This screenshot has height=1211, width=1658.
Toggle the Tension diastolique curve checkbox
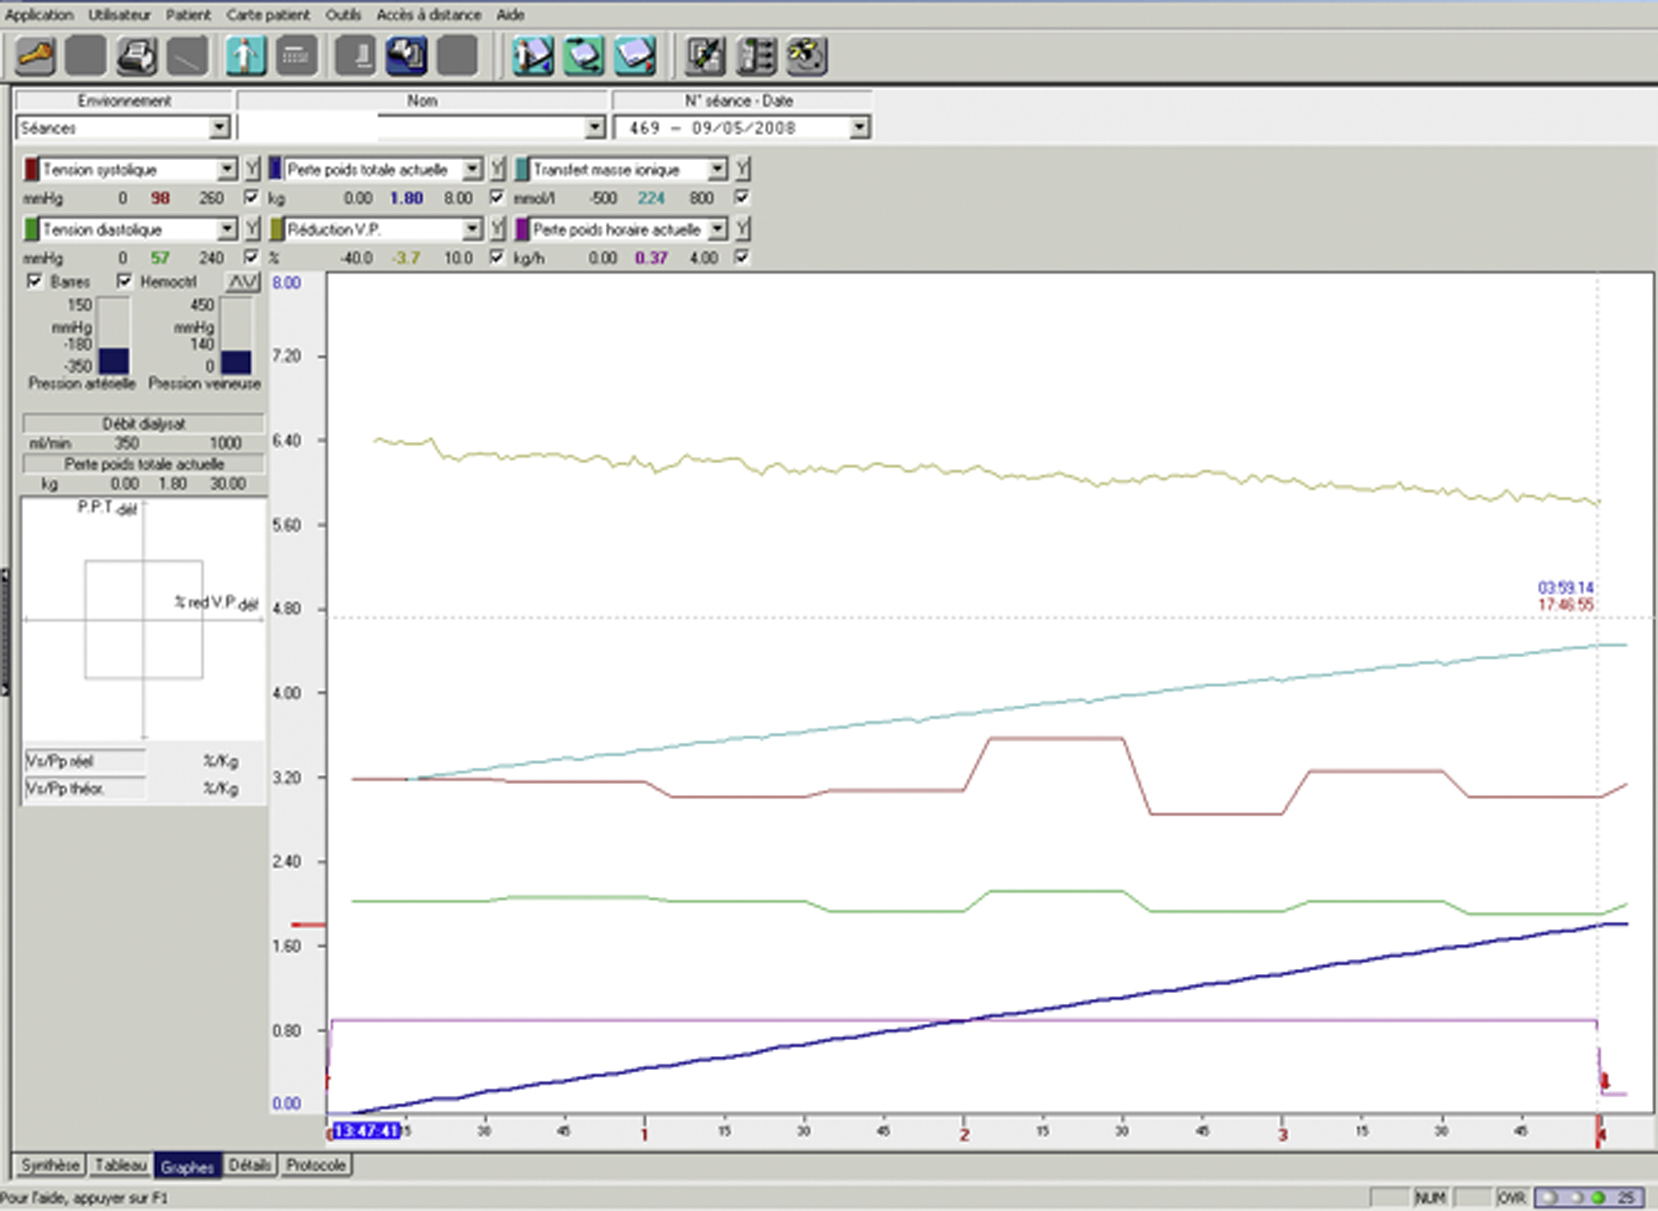[x=251, y=257]
